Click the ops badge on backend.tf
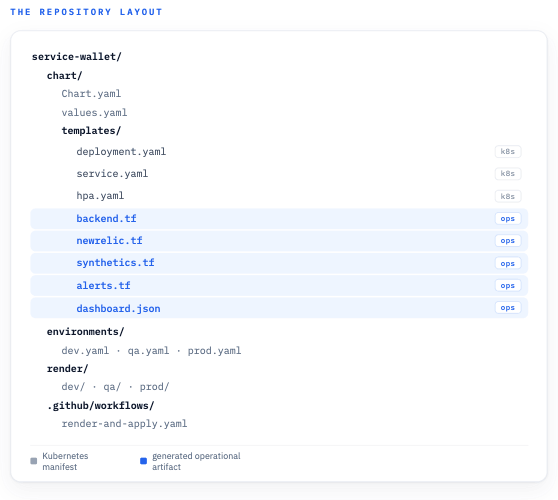The height and width of the screenshot is (500, 558). [x=508, y=219]
